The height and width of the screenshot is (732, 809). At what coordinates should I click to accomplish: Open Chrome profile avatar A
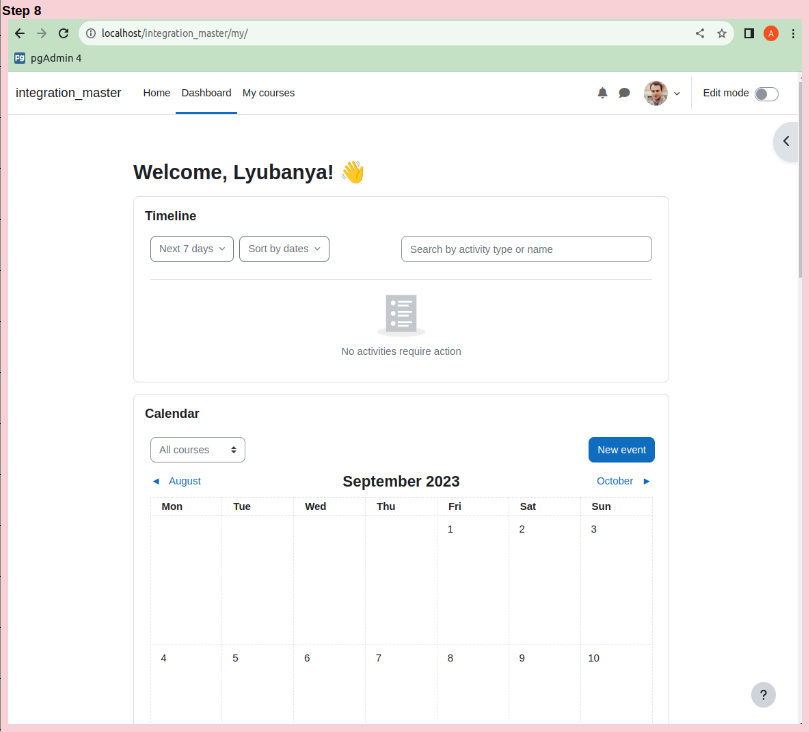(771, 34)
